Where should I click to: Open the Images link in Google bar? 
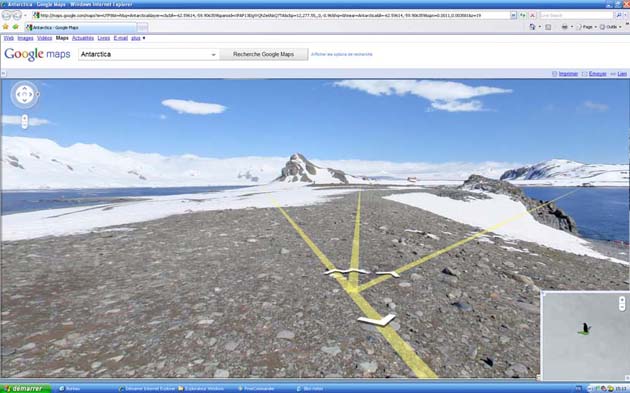coord(25,38)
